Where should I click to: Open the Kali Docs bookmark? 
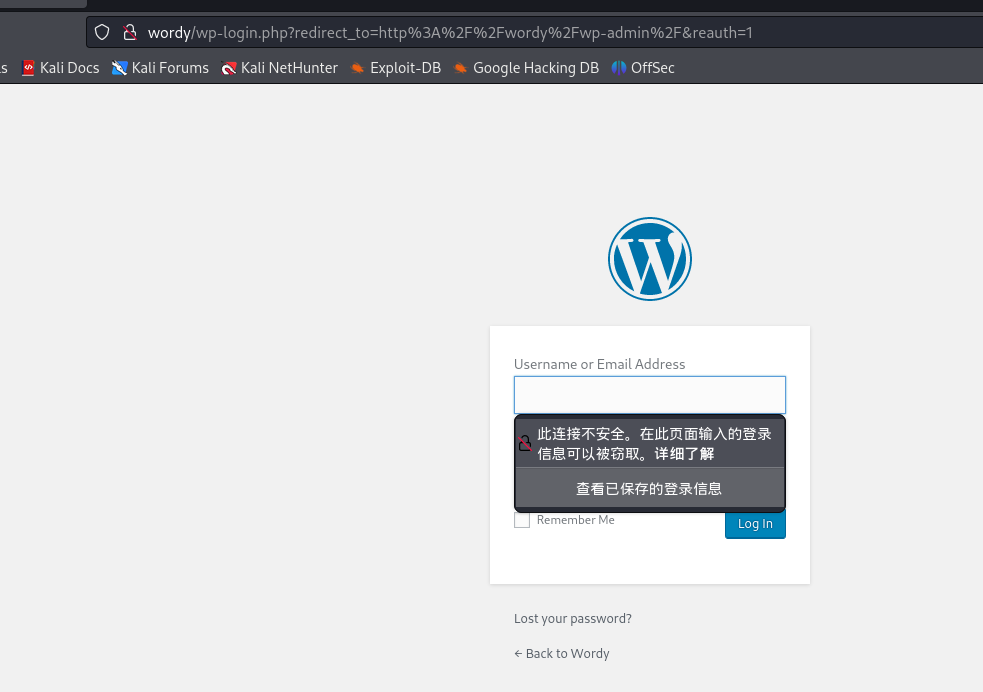point(60,68)
